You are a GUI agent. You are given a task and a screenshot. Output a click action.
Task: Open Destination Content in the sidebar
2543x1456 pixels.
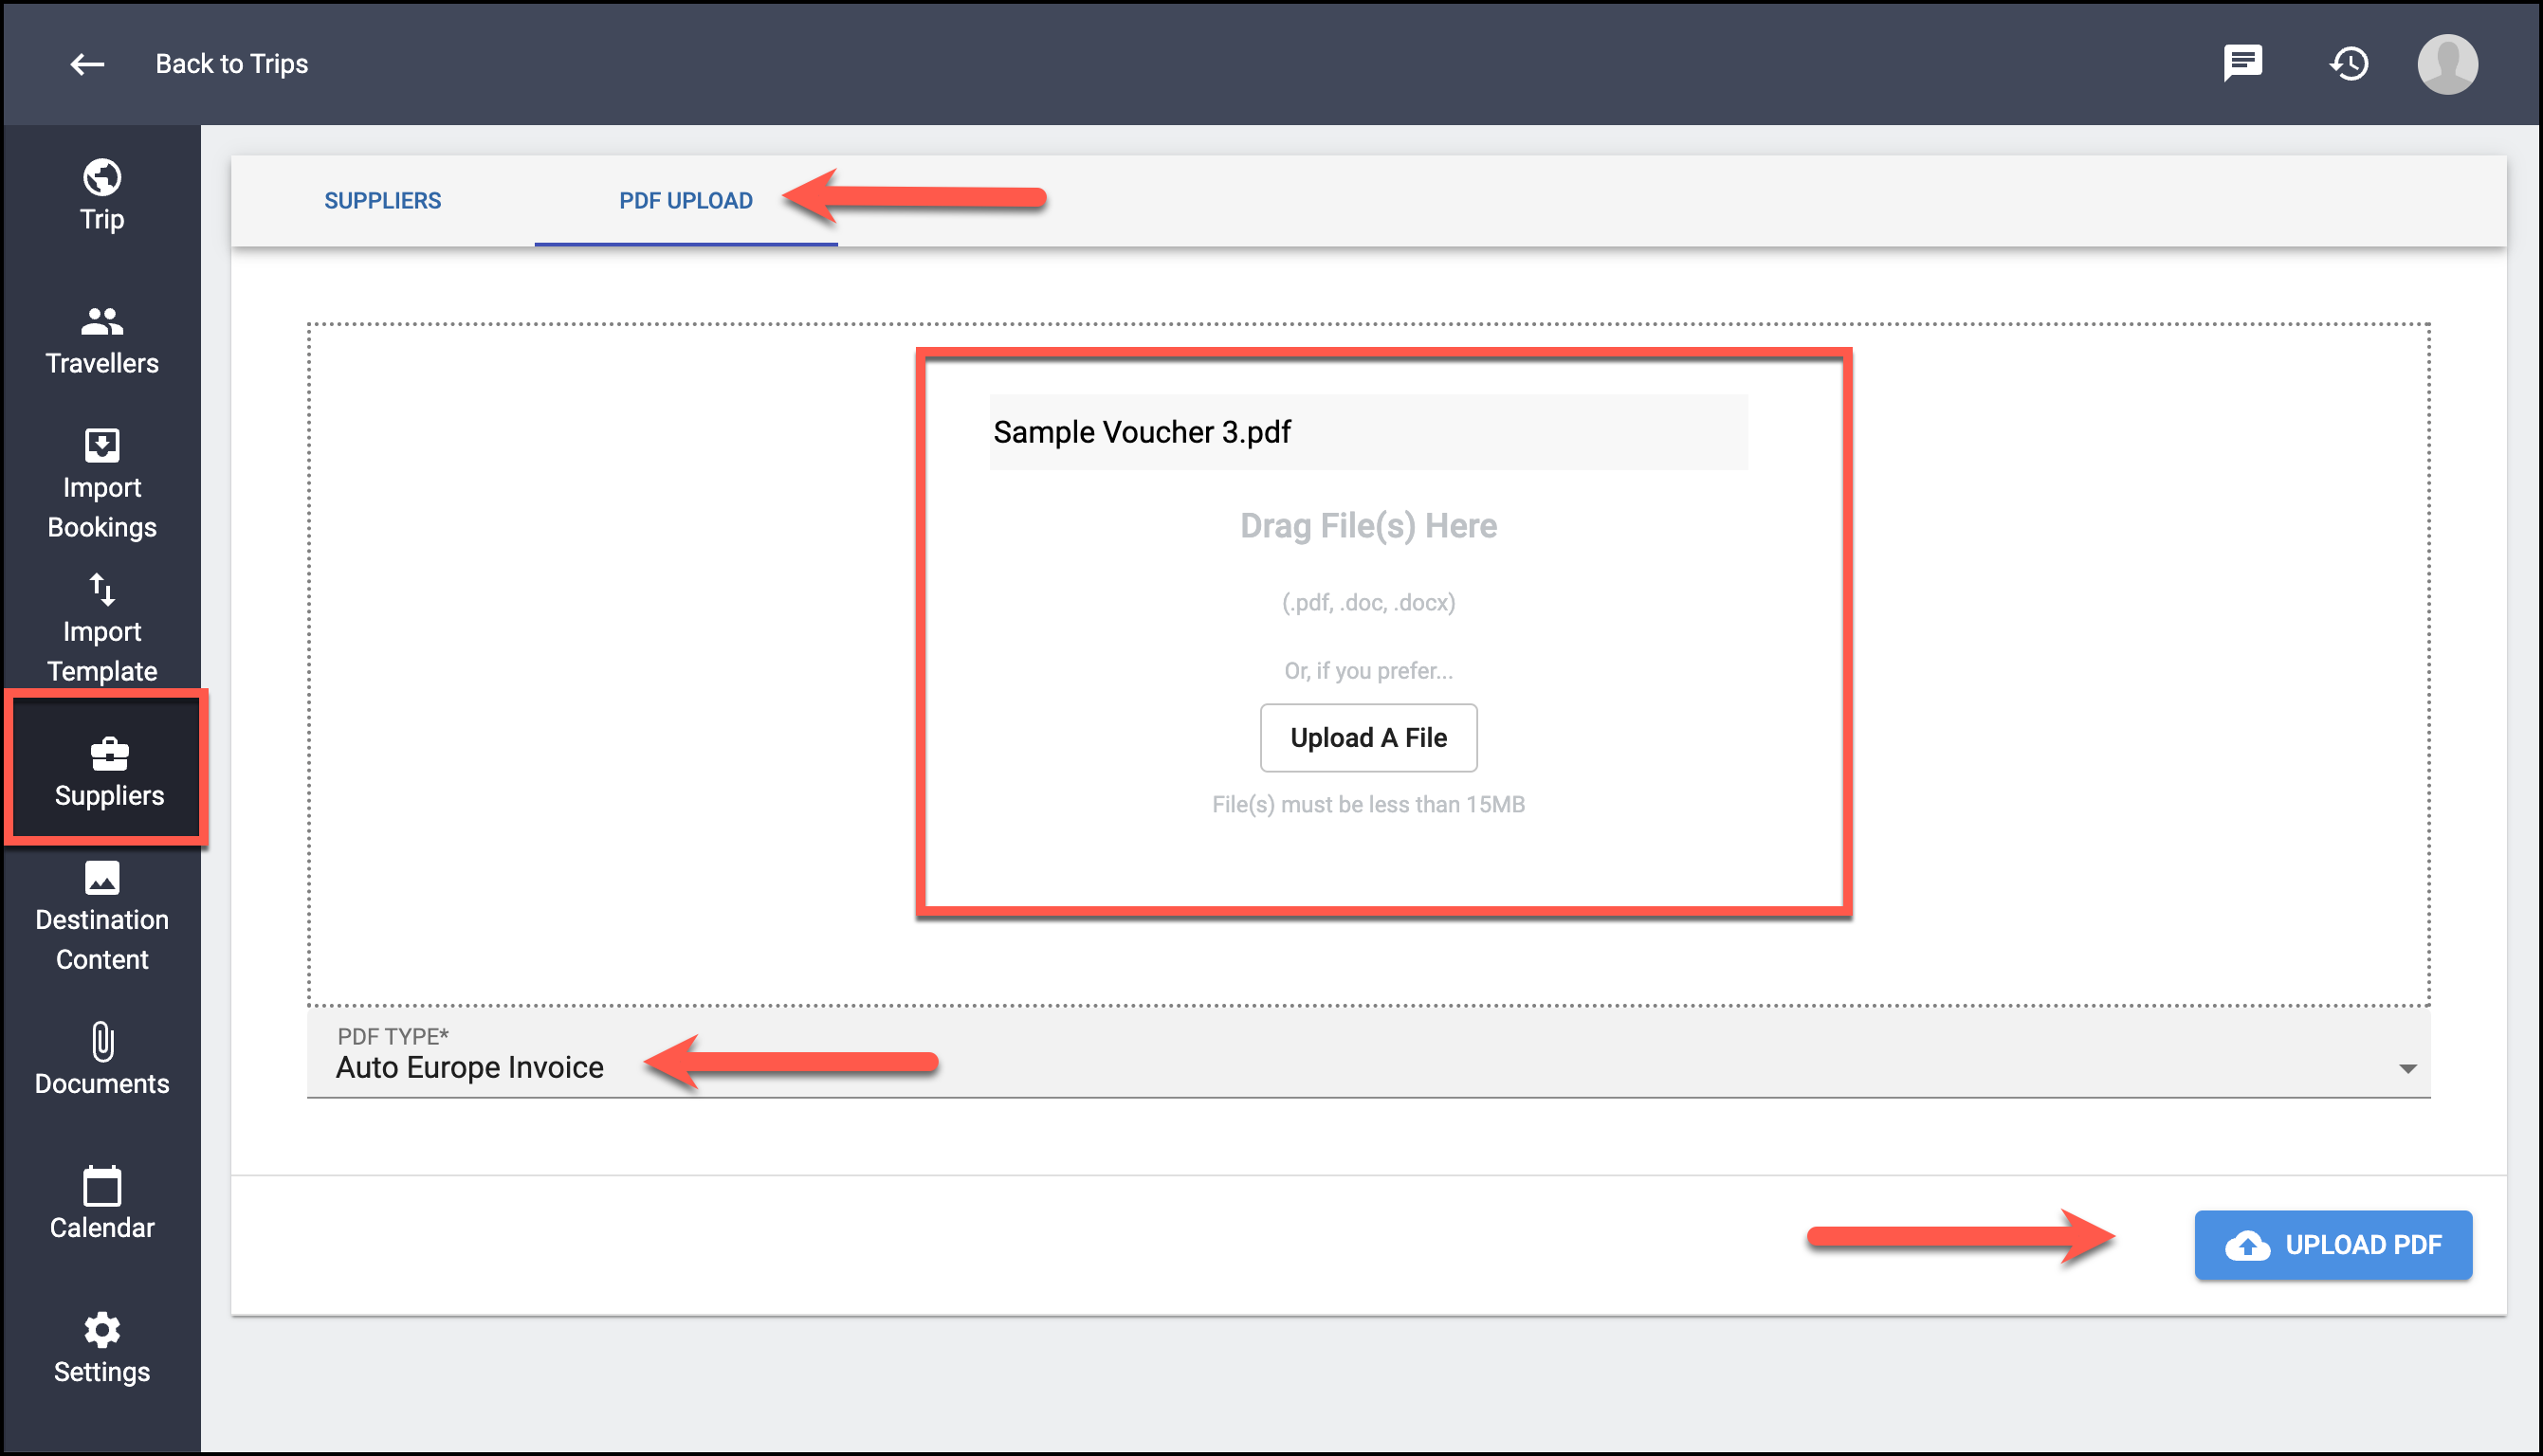pyautogui.click(x=102, y=916)
